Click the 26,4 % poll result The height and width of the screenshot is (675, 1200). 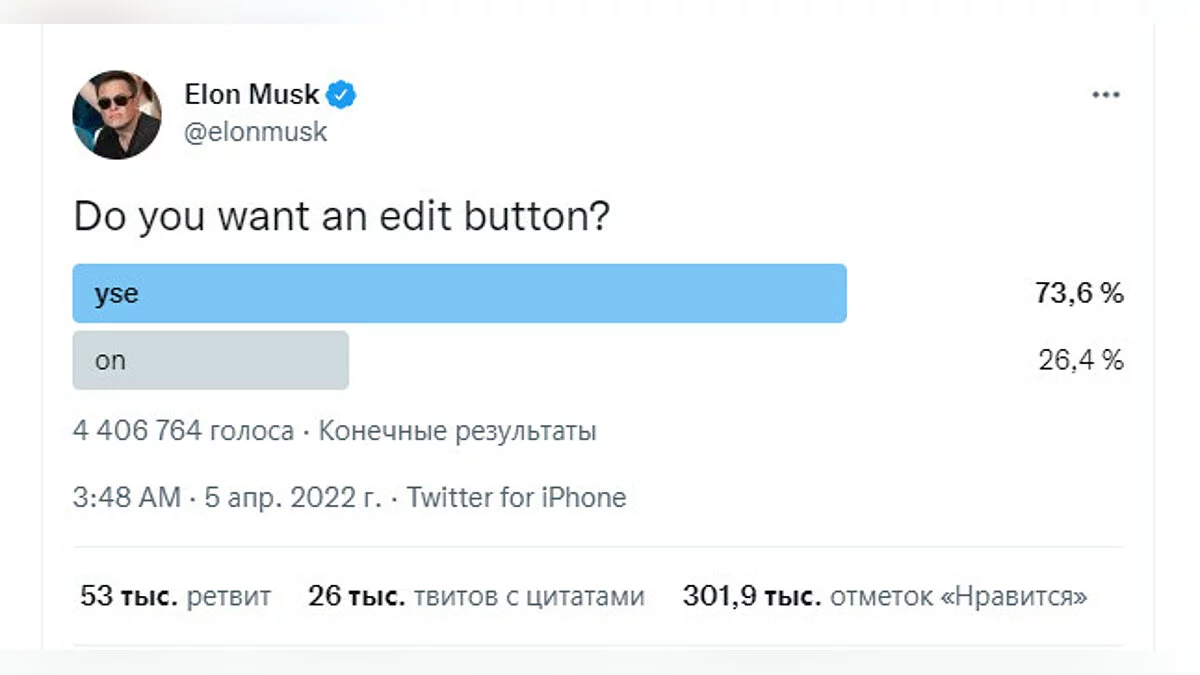1081,360
